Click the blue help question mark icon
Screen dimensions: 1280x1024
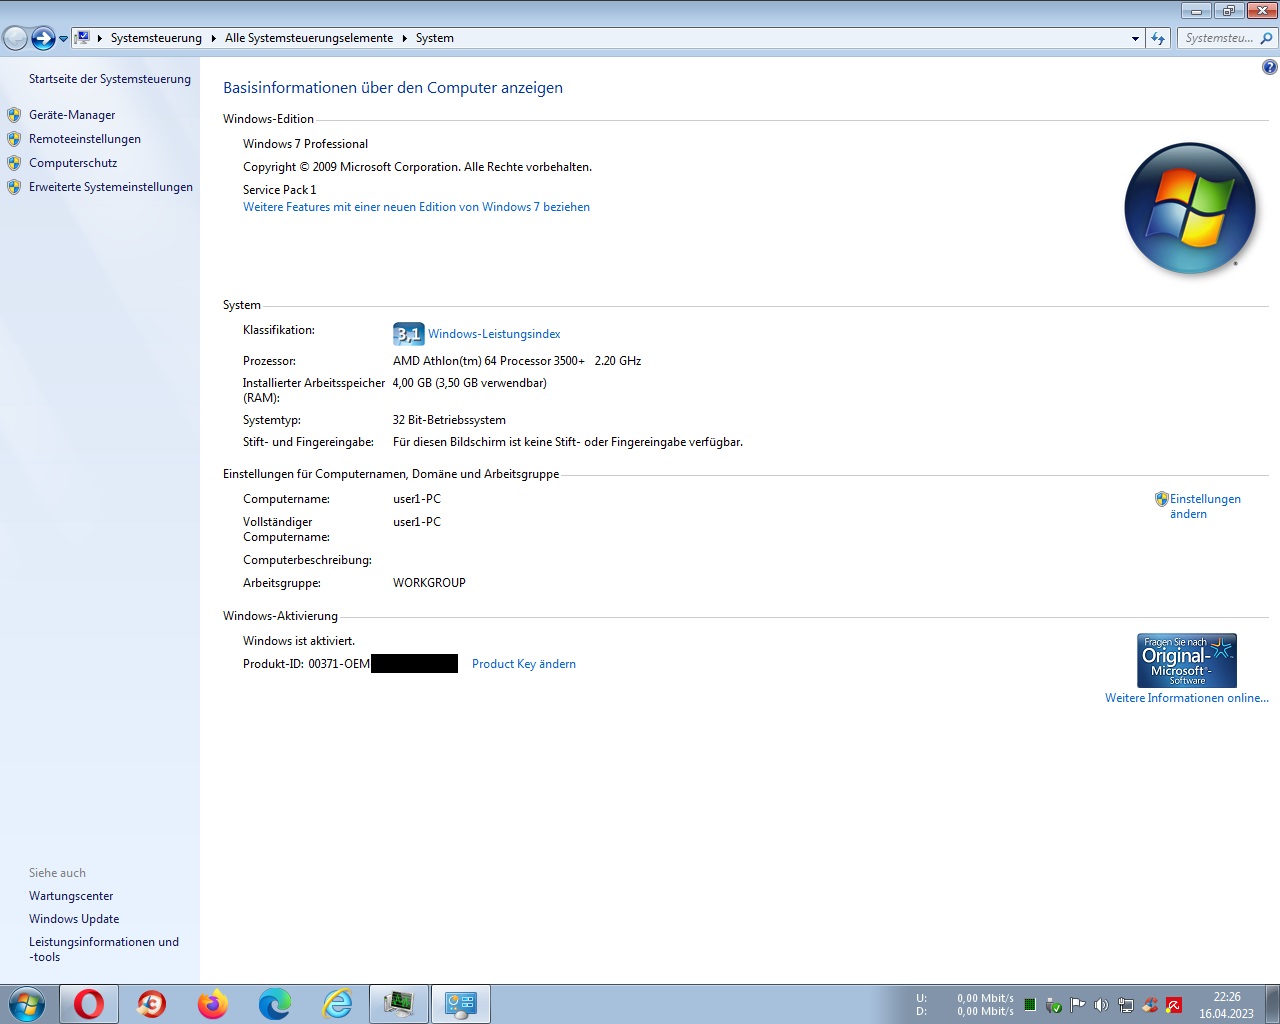(1269, 67)
